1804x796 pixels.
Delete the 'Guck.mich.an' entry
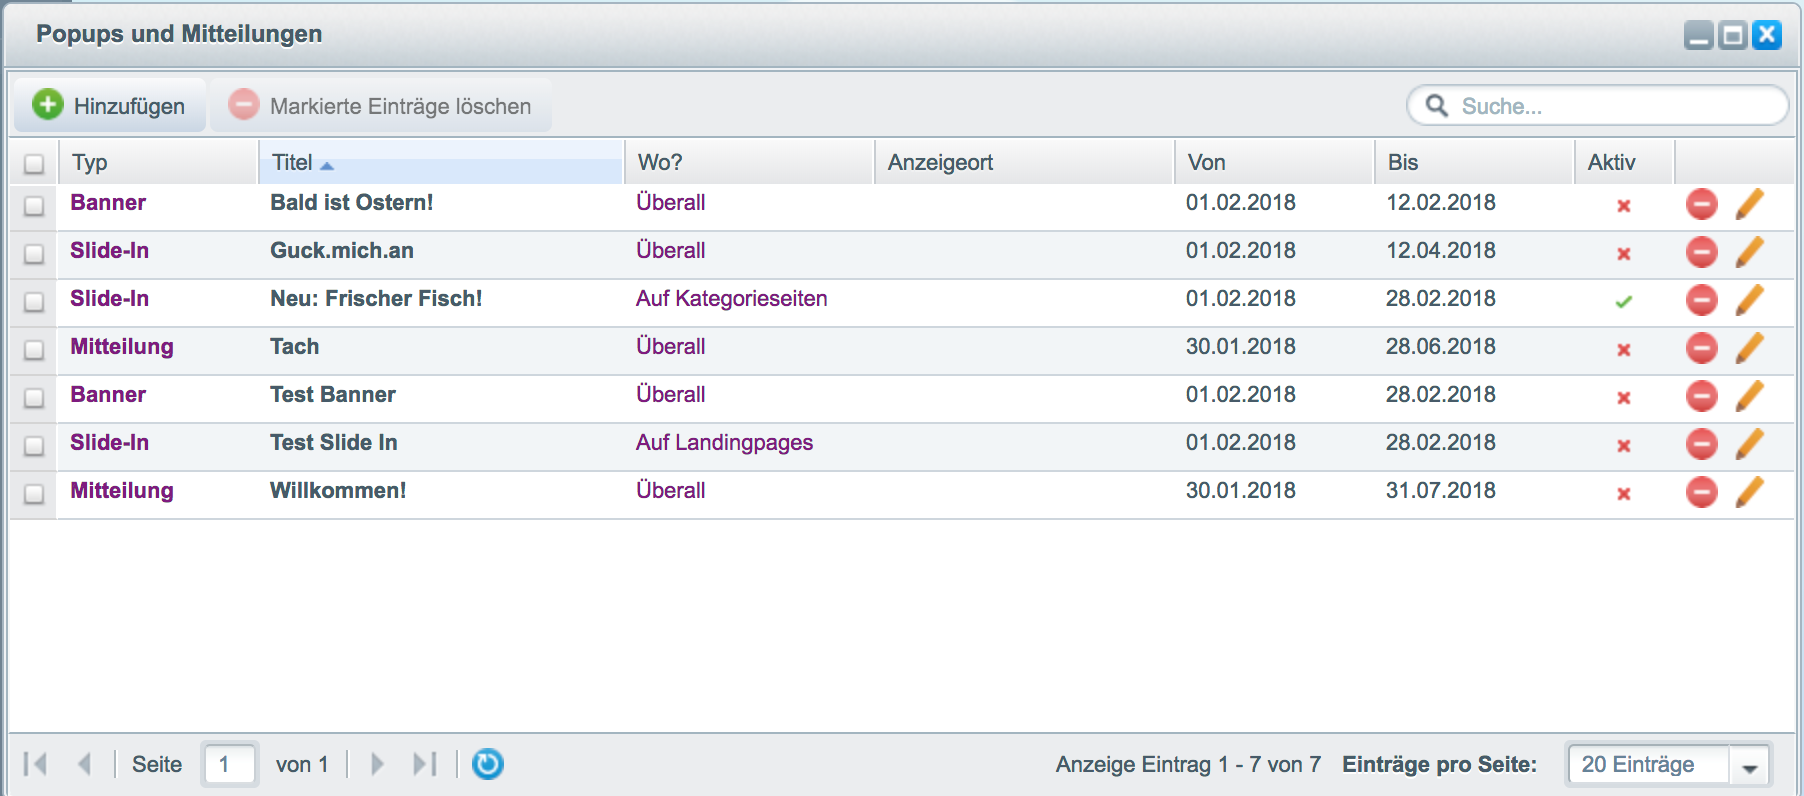coord(1701,252)
